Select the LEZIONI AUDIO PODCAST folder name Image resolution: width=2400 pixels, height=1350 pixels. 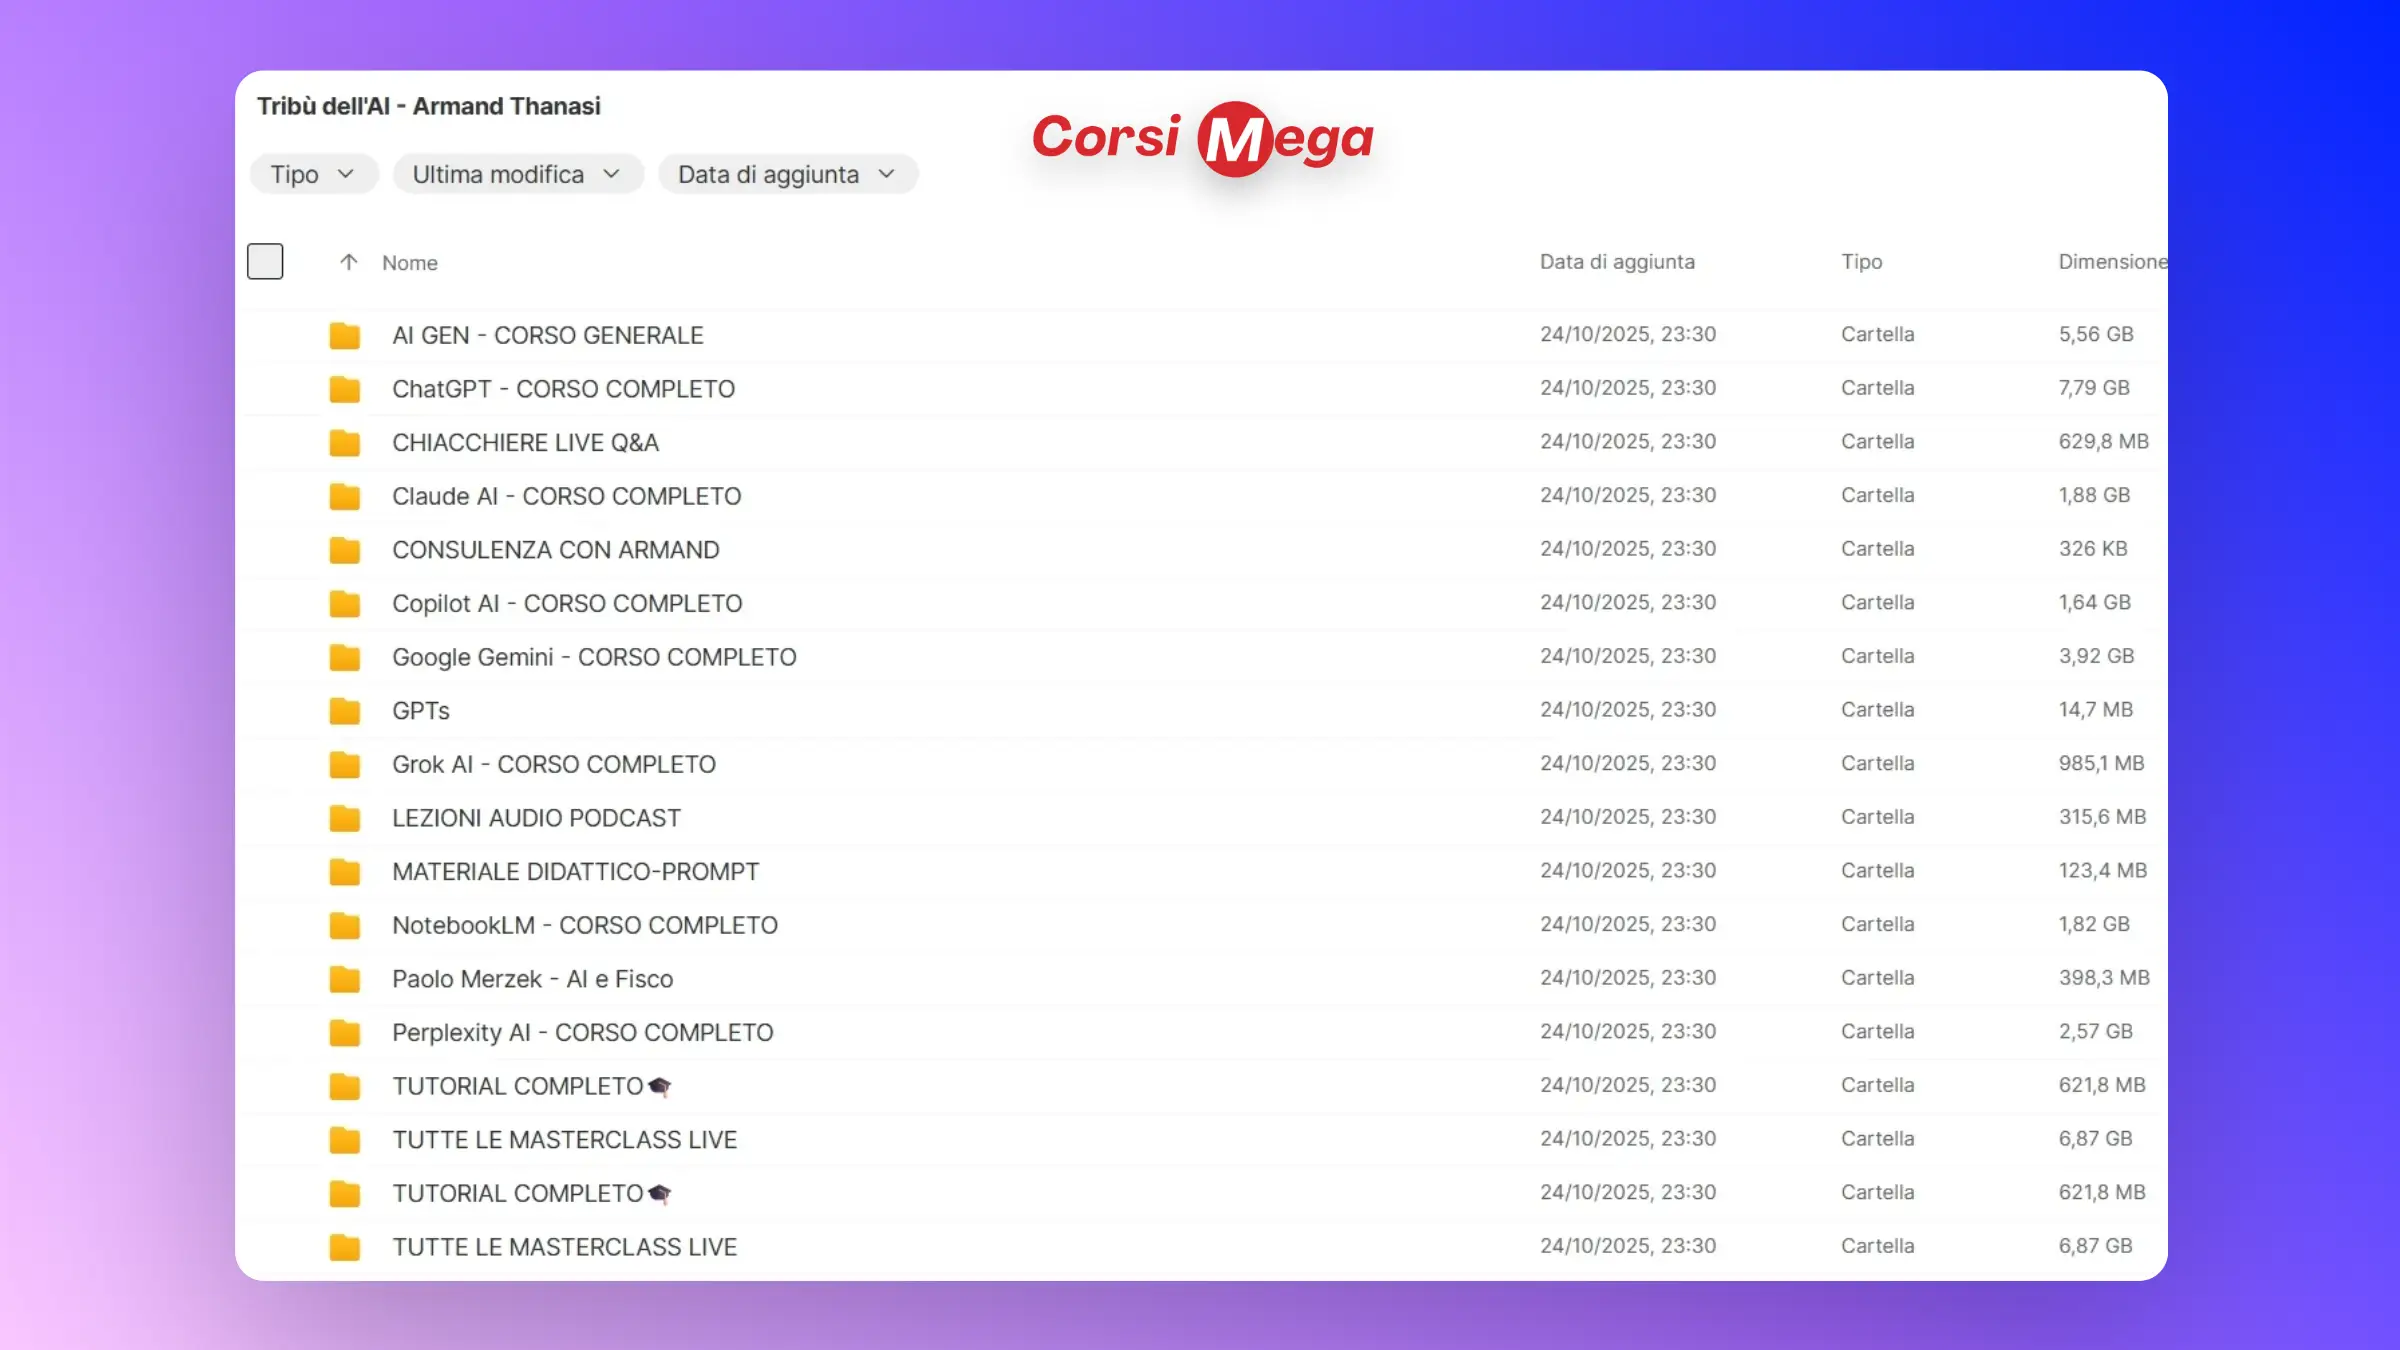coord(536,818)
